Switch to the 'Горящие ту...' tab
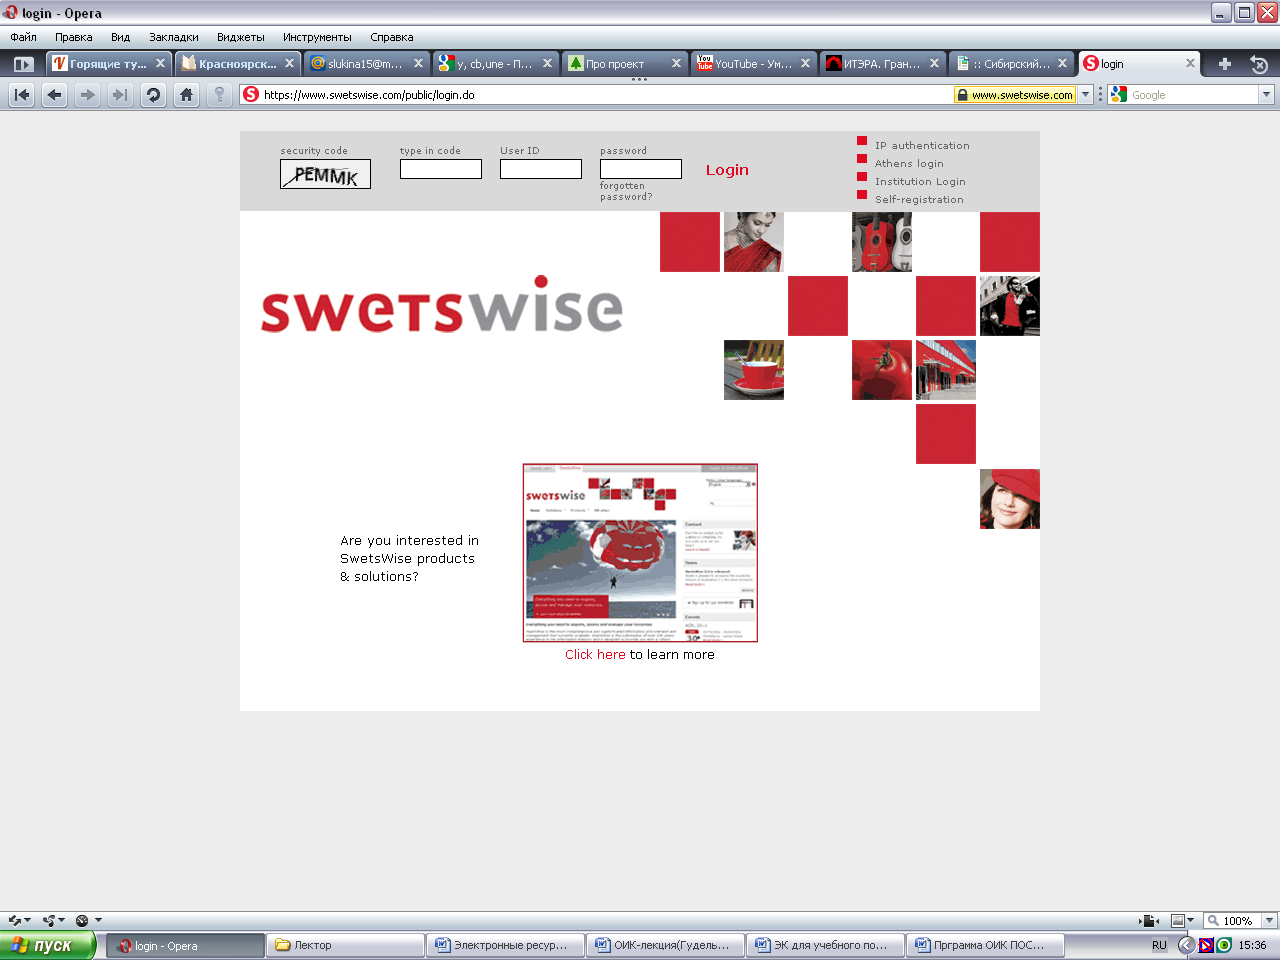The height and width of the screenshot is (960, 1280). click(109, 64)
